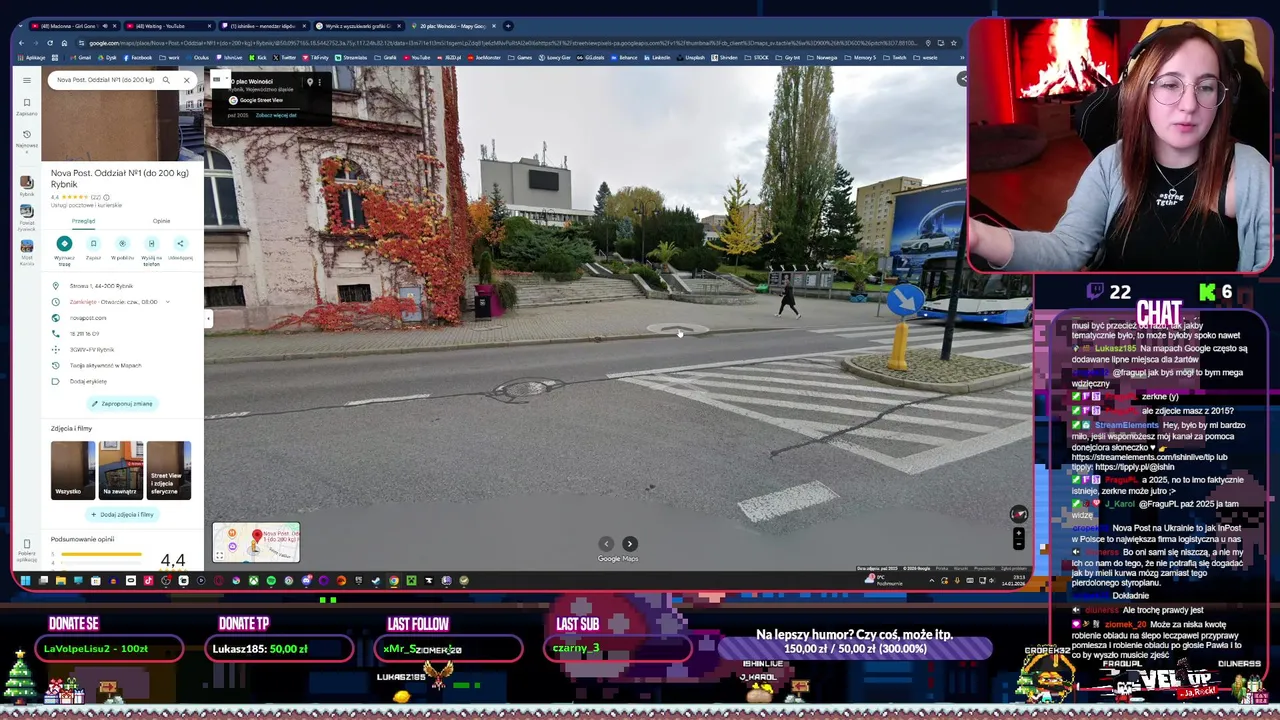Click the Chrome address bar
The image size is (1280, 720).
coord(500,43)
